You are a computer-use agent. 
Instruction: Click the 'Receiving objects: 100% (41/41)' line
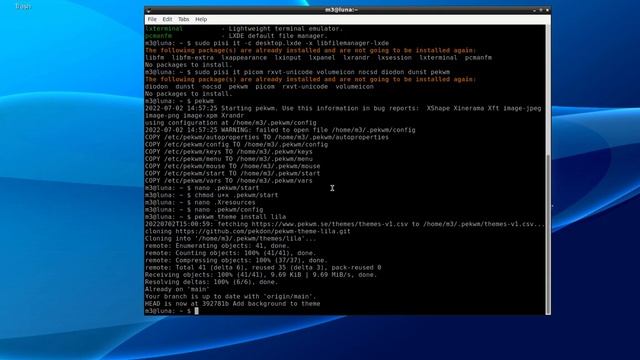coord(261,275)
